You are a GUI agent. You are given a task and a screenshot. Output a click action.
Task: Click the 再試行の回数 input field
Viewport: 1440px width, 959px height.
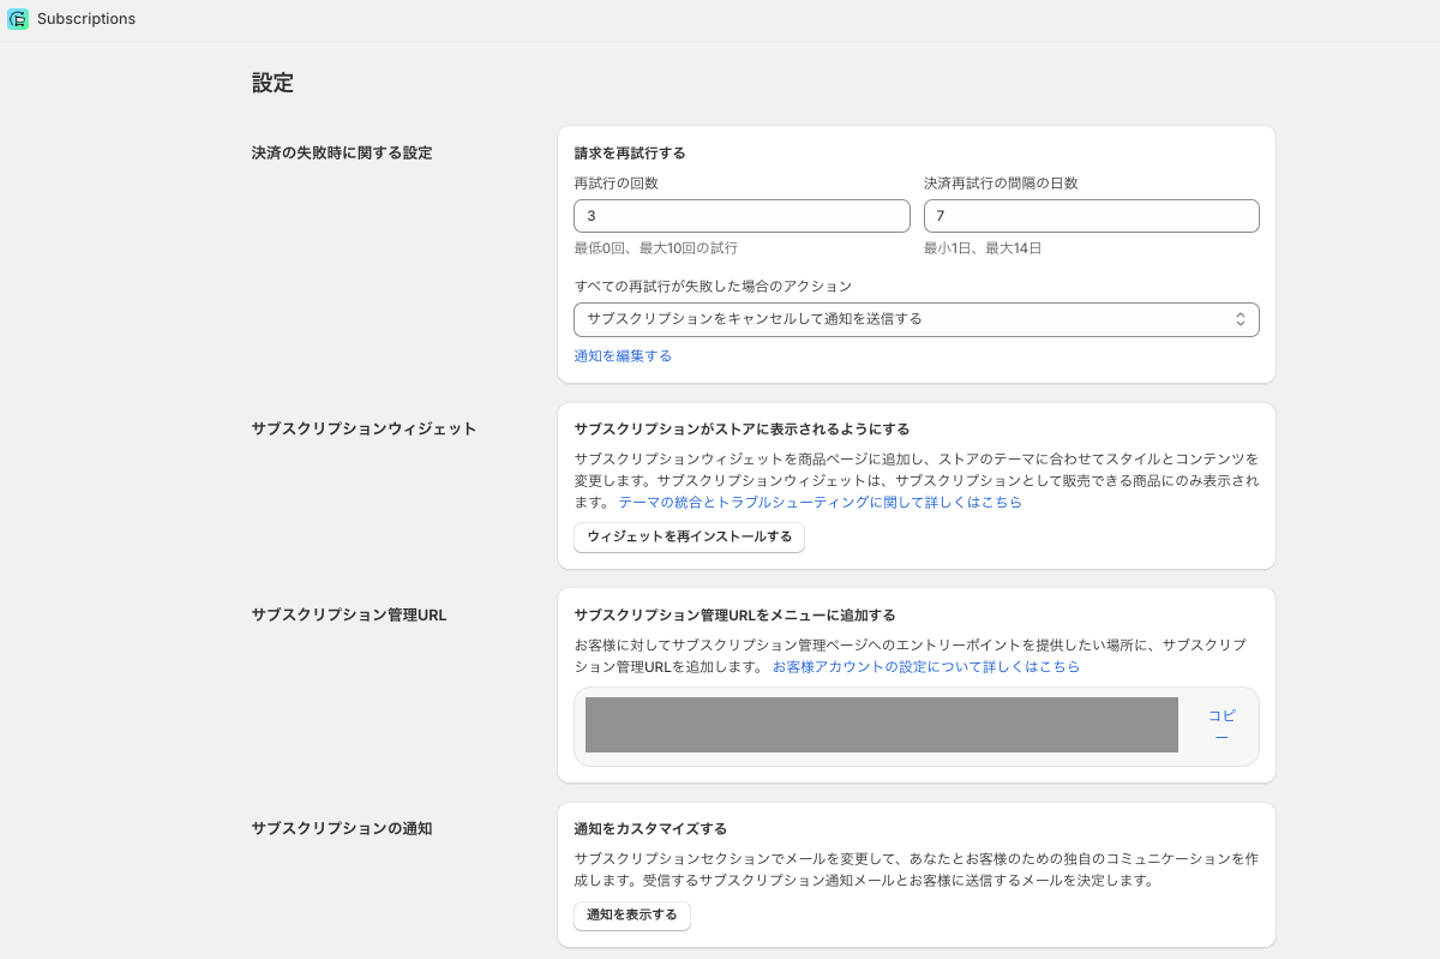click(741, 216)
